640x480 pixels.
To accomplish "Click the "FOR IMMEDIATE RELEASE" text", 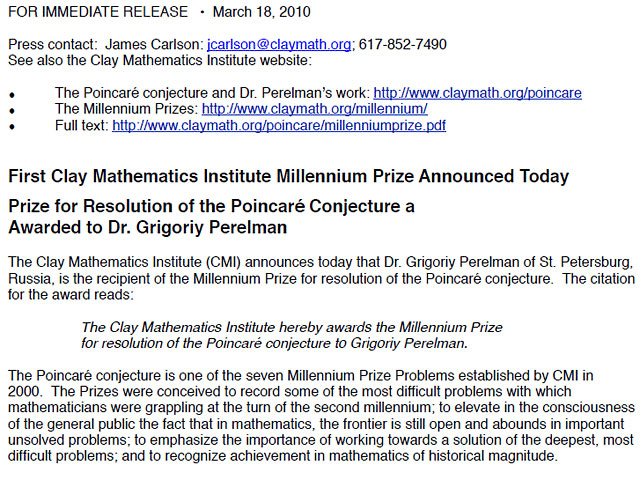I will (x=98, y=12).
